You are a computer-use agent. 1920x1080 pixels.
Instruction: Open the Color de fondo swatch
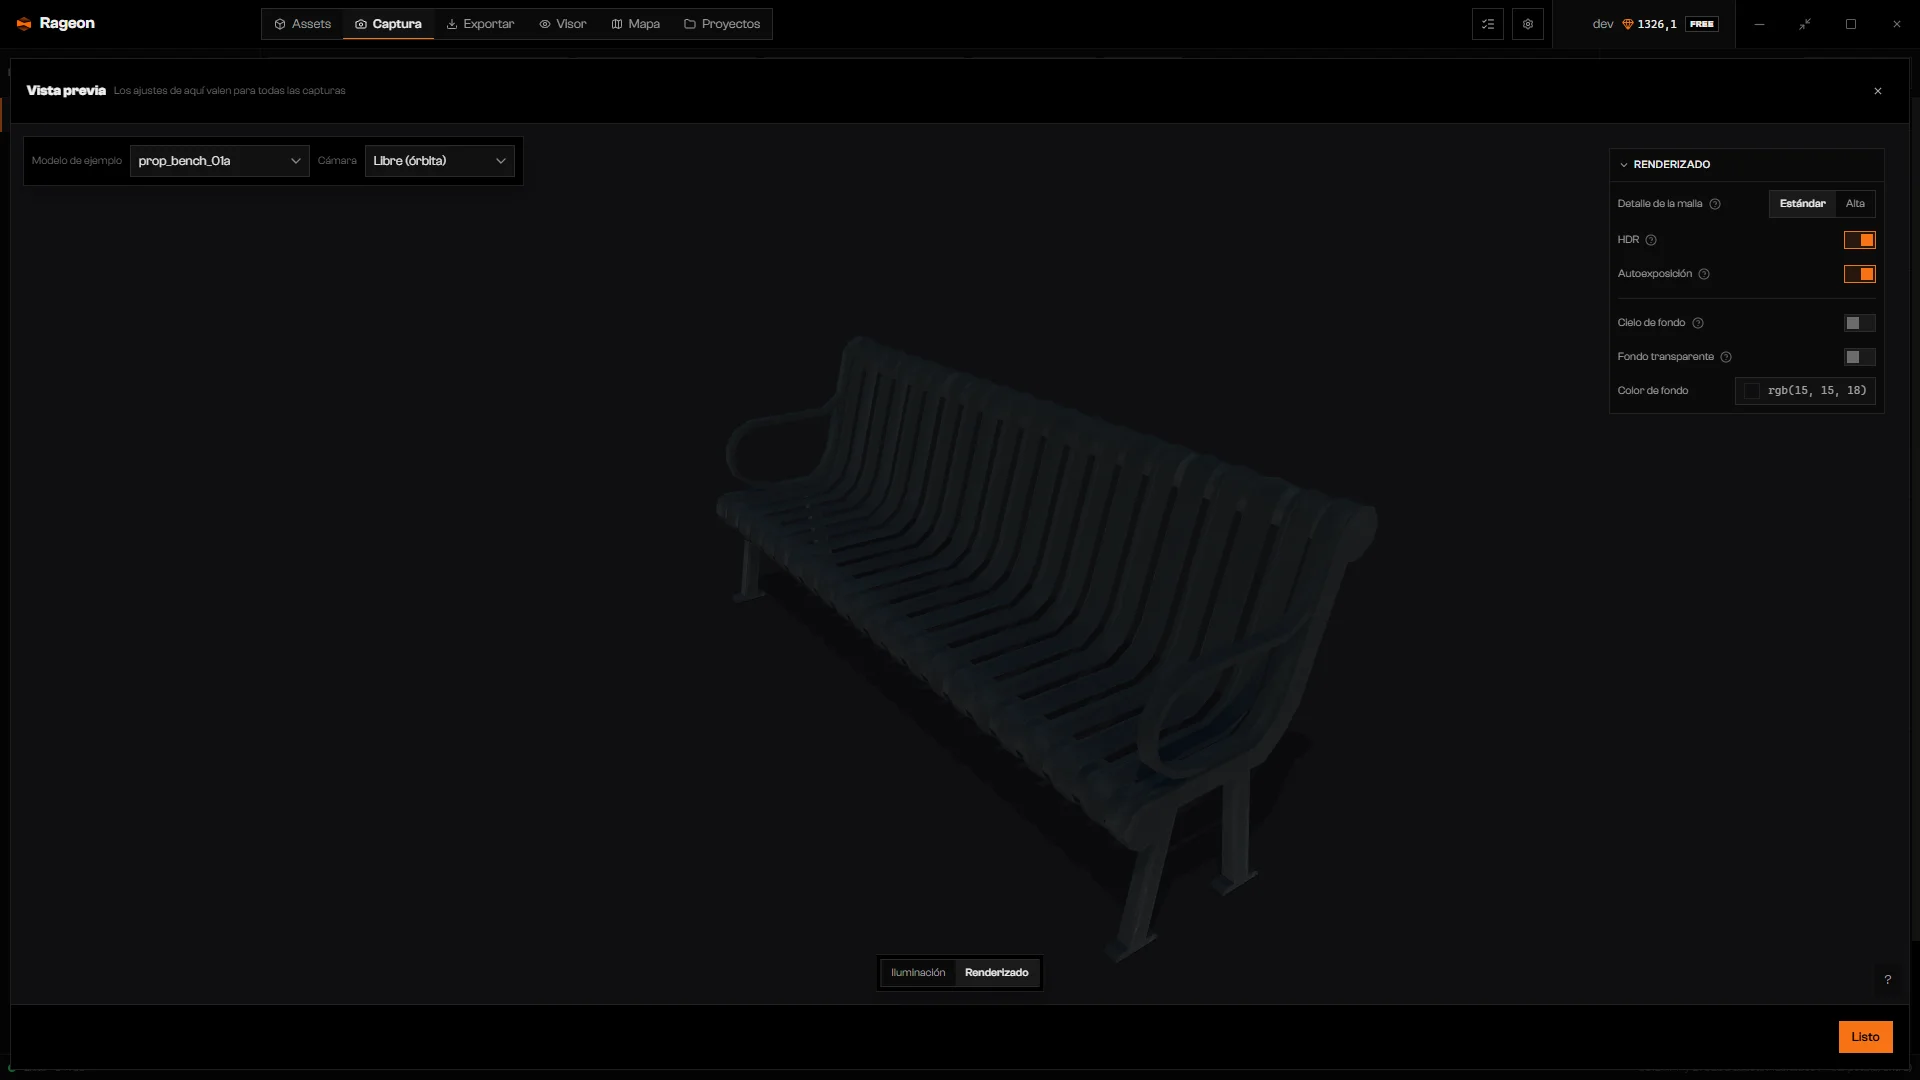[1752, 391]
